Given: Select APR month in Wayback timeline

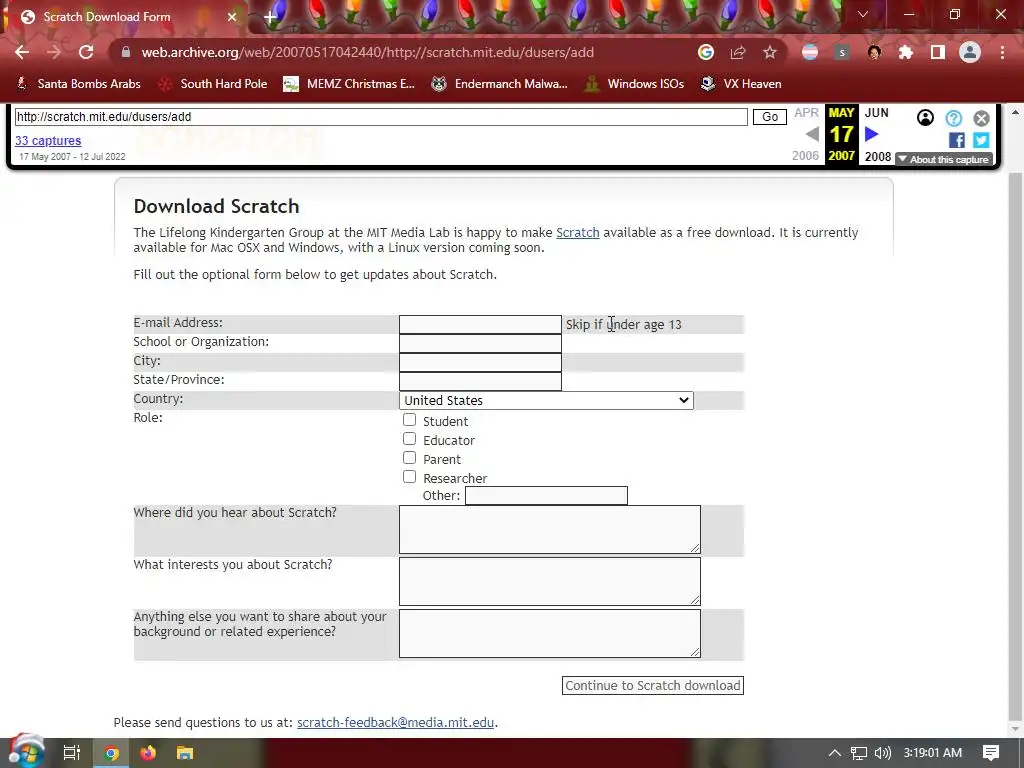Looking at the screenshot, I should tap(807, 113).
